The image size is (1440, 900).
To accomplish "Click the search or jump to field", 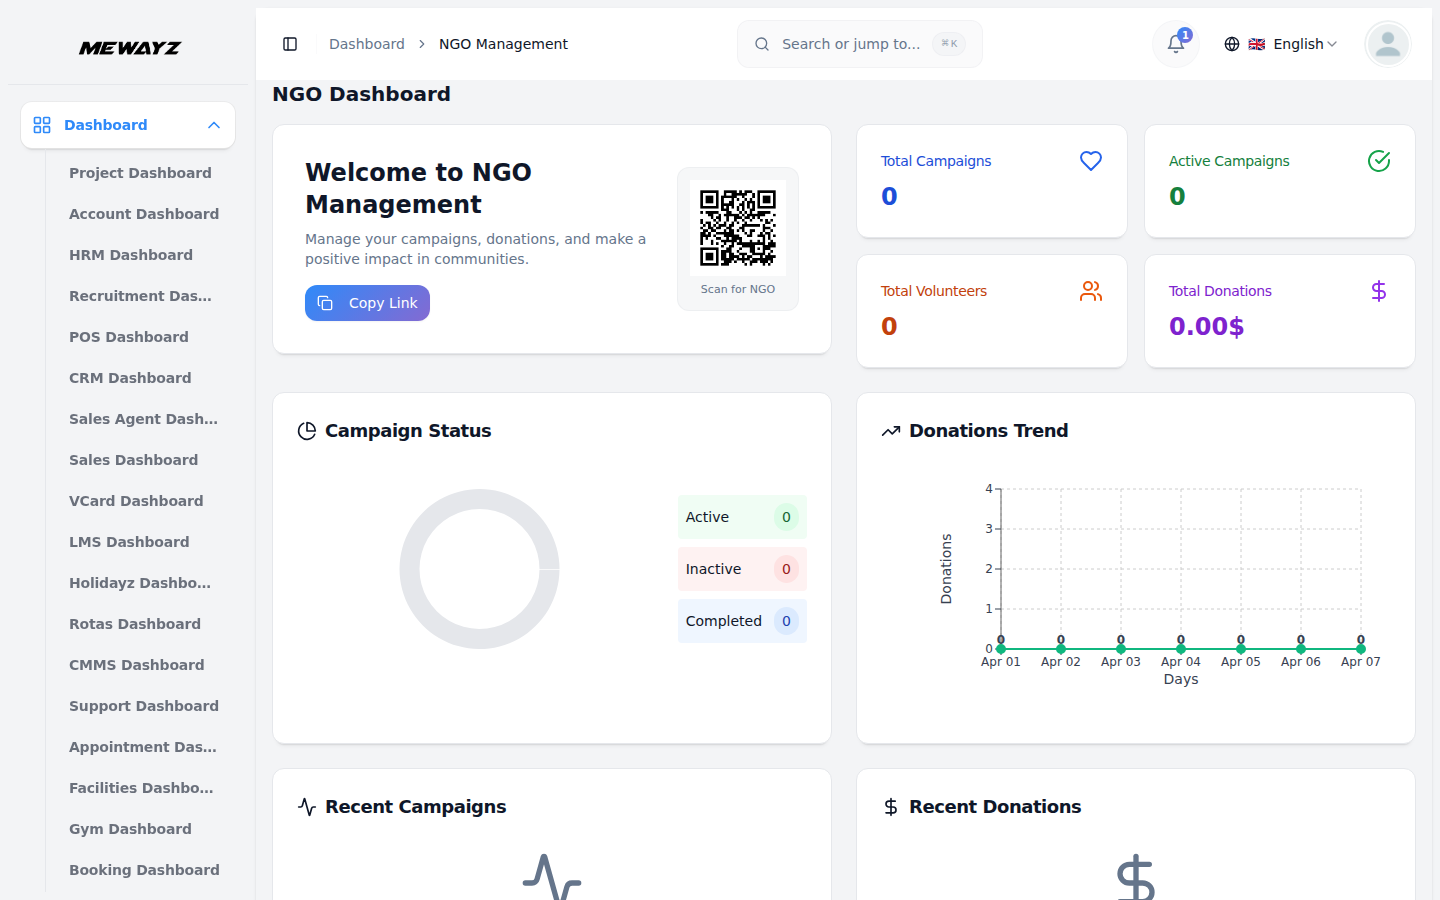I will click(860, 44).
